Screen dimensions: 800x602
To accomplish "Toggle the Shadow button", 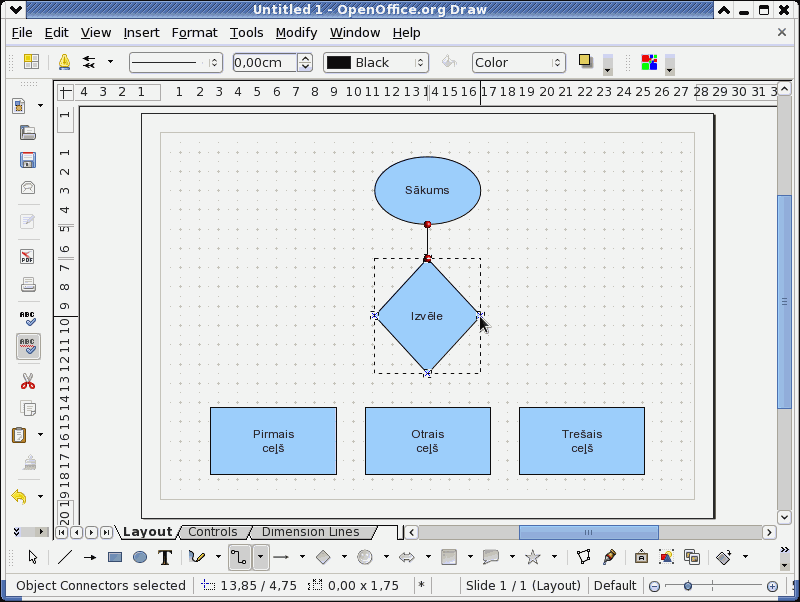I will (x=585, y=61).
